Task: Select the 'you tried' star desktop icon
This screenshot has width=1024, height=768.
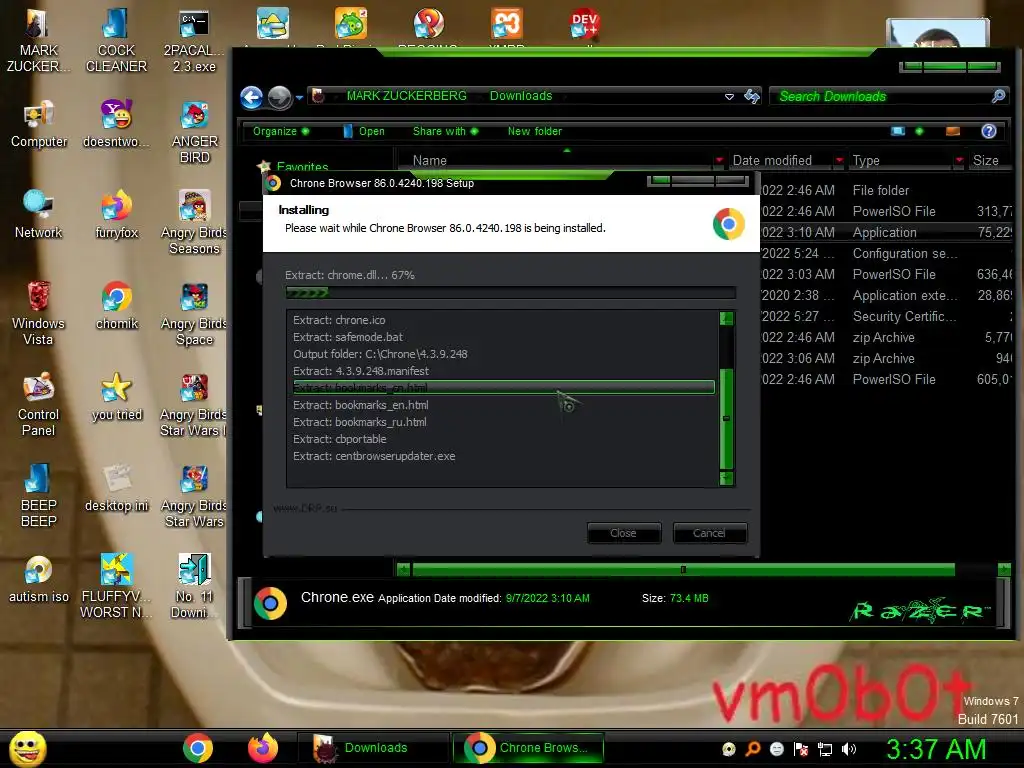Action: [117, 396]
